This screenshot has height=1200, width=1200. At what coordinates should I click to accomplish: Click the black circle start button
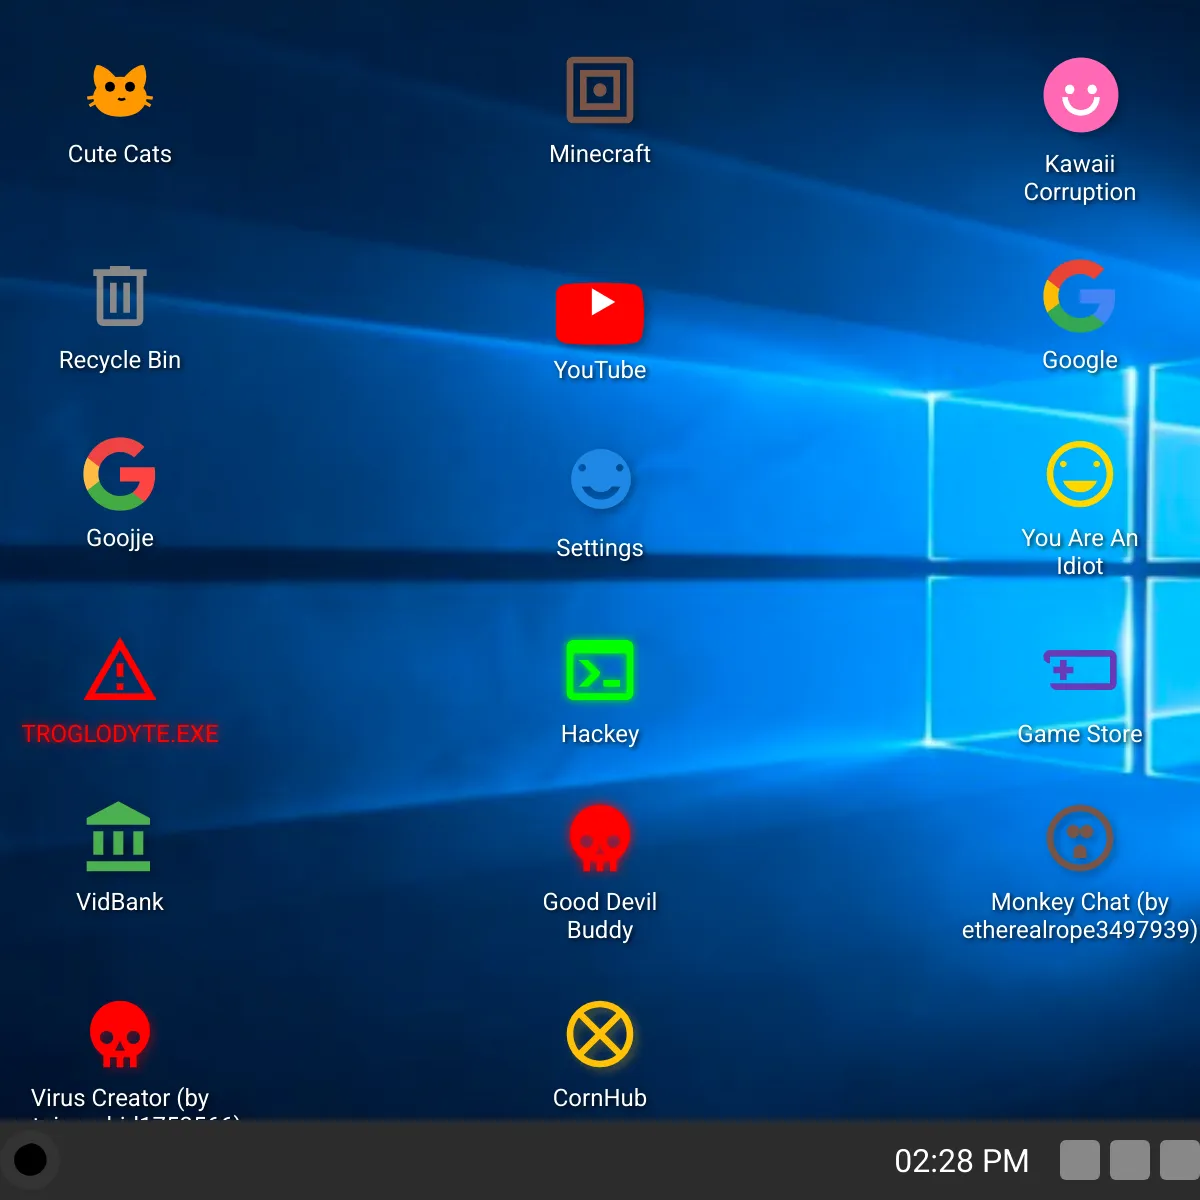[30, 1160]
